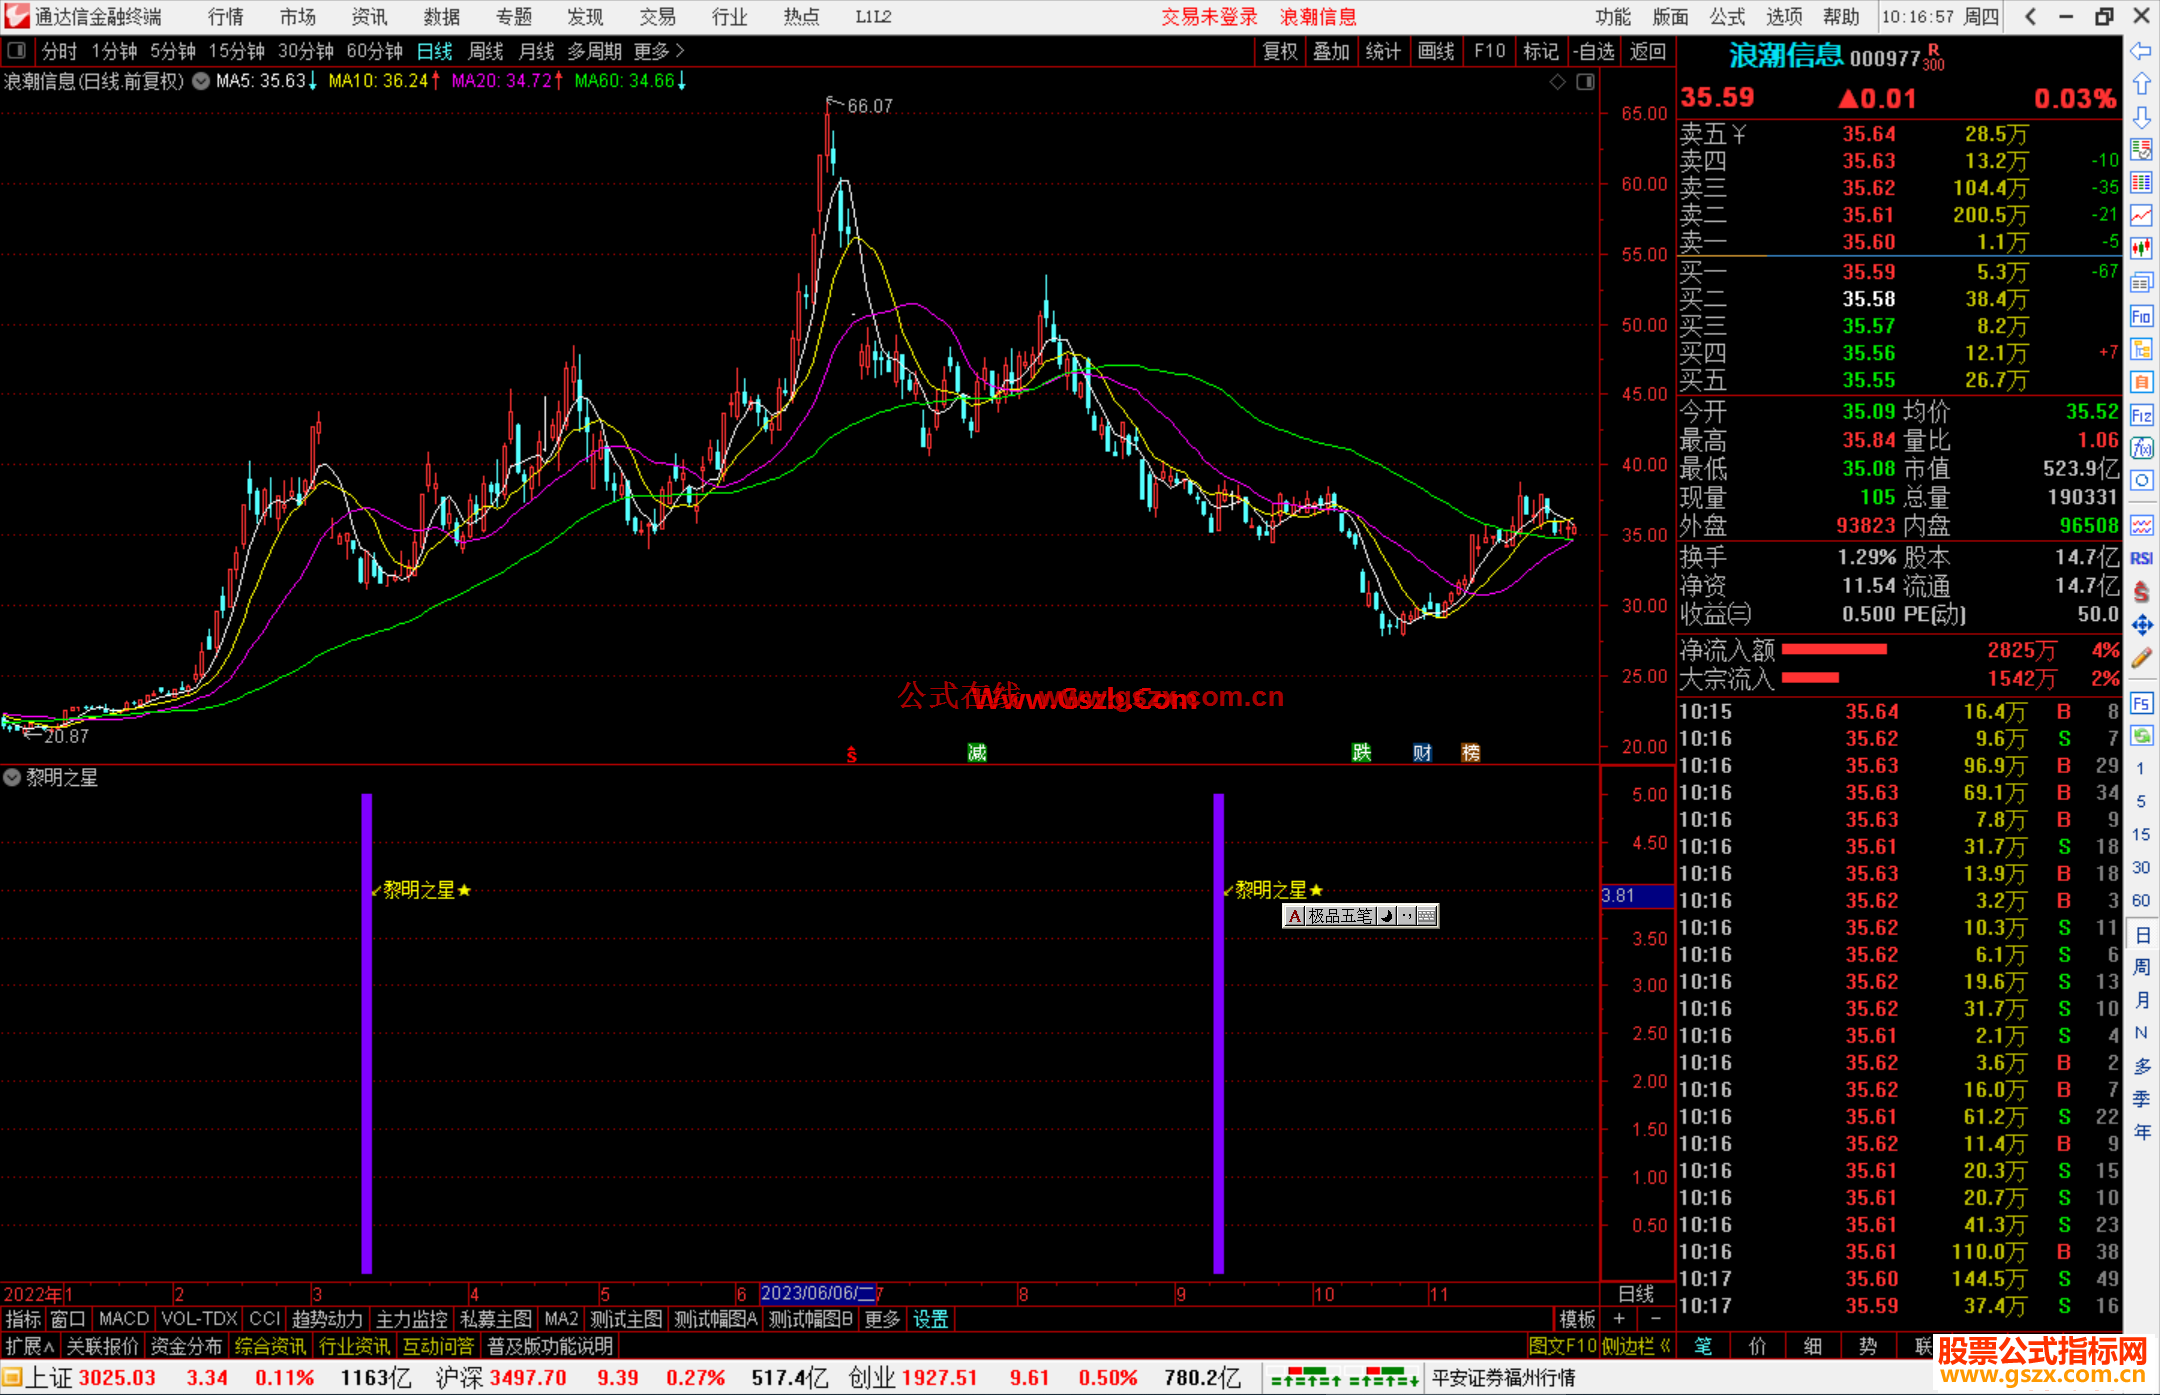Expand the 更多 periods dropdown in period bar

[658, 51]
